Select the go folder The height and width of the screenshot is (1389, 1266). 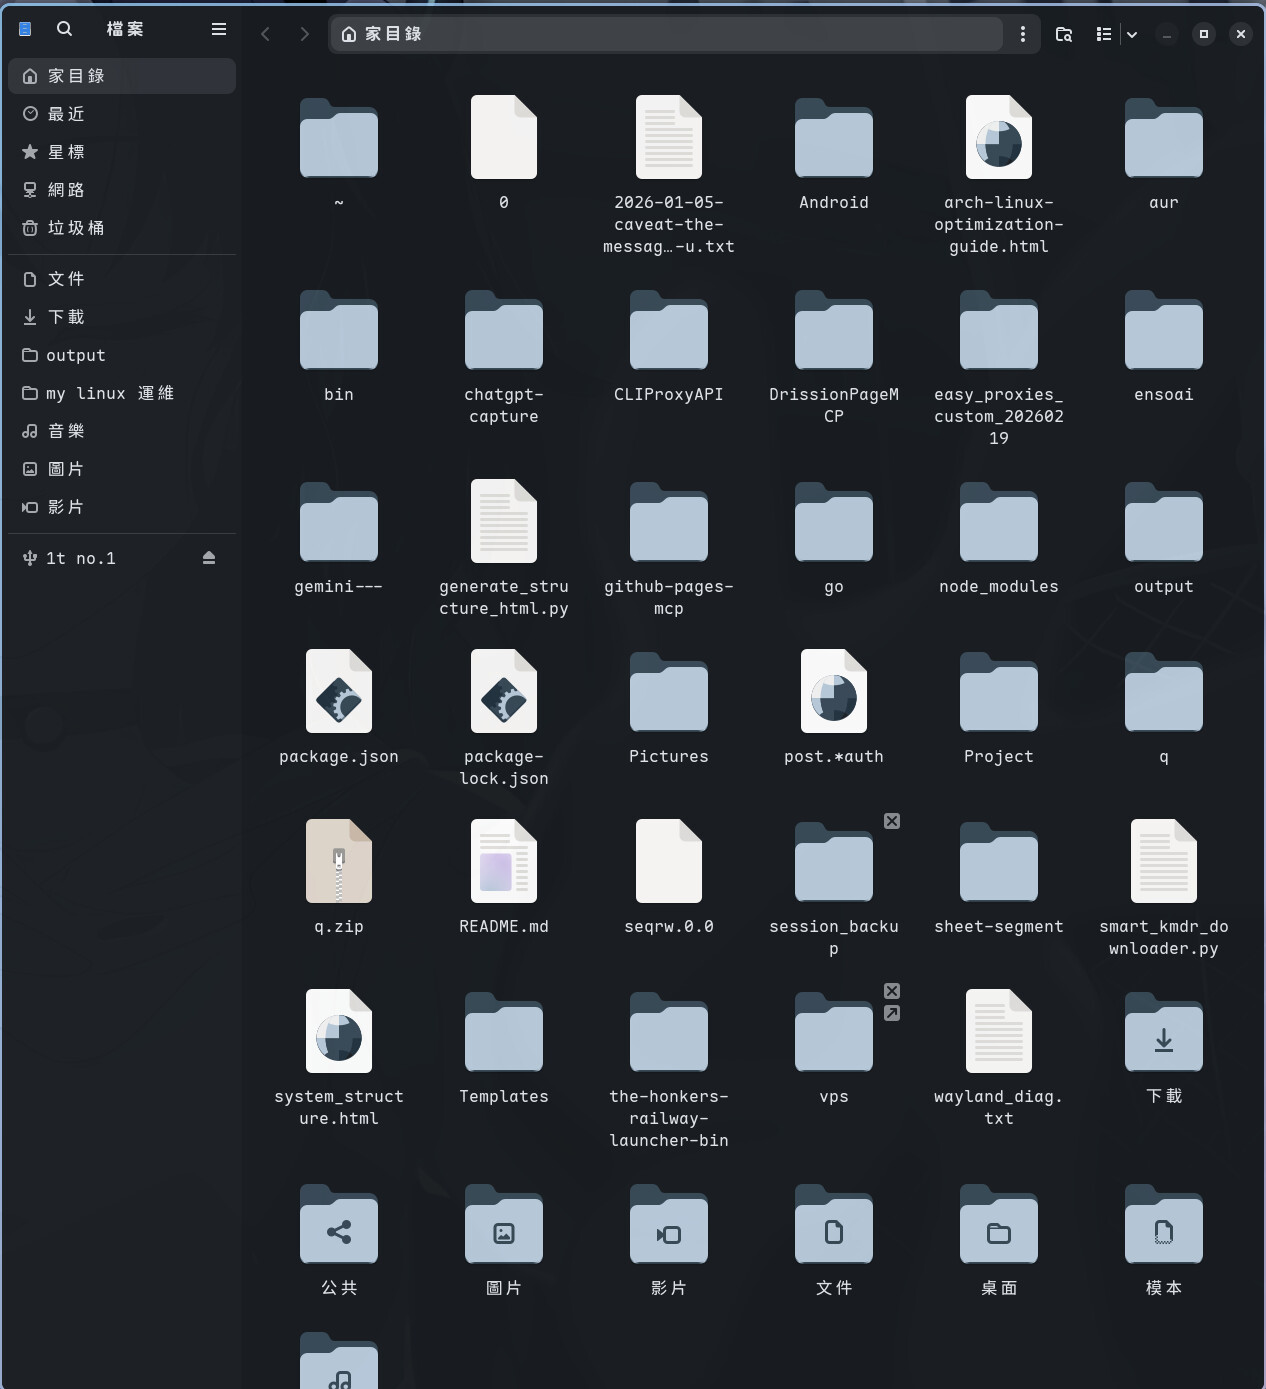[x=834, y=522]
